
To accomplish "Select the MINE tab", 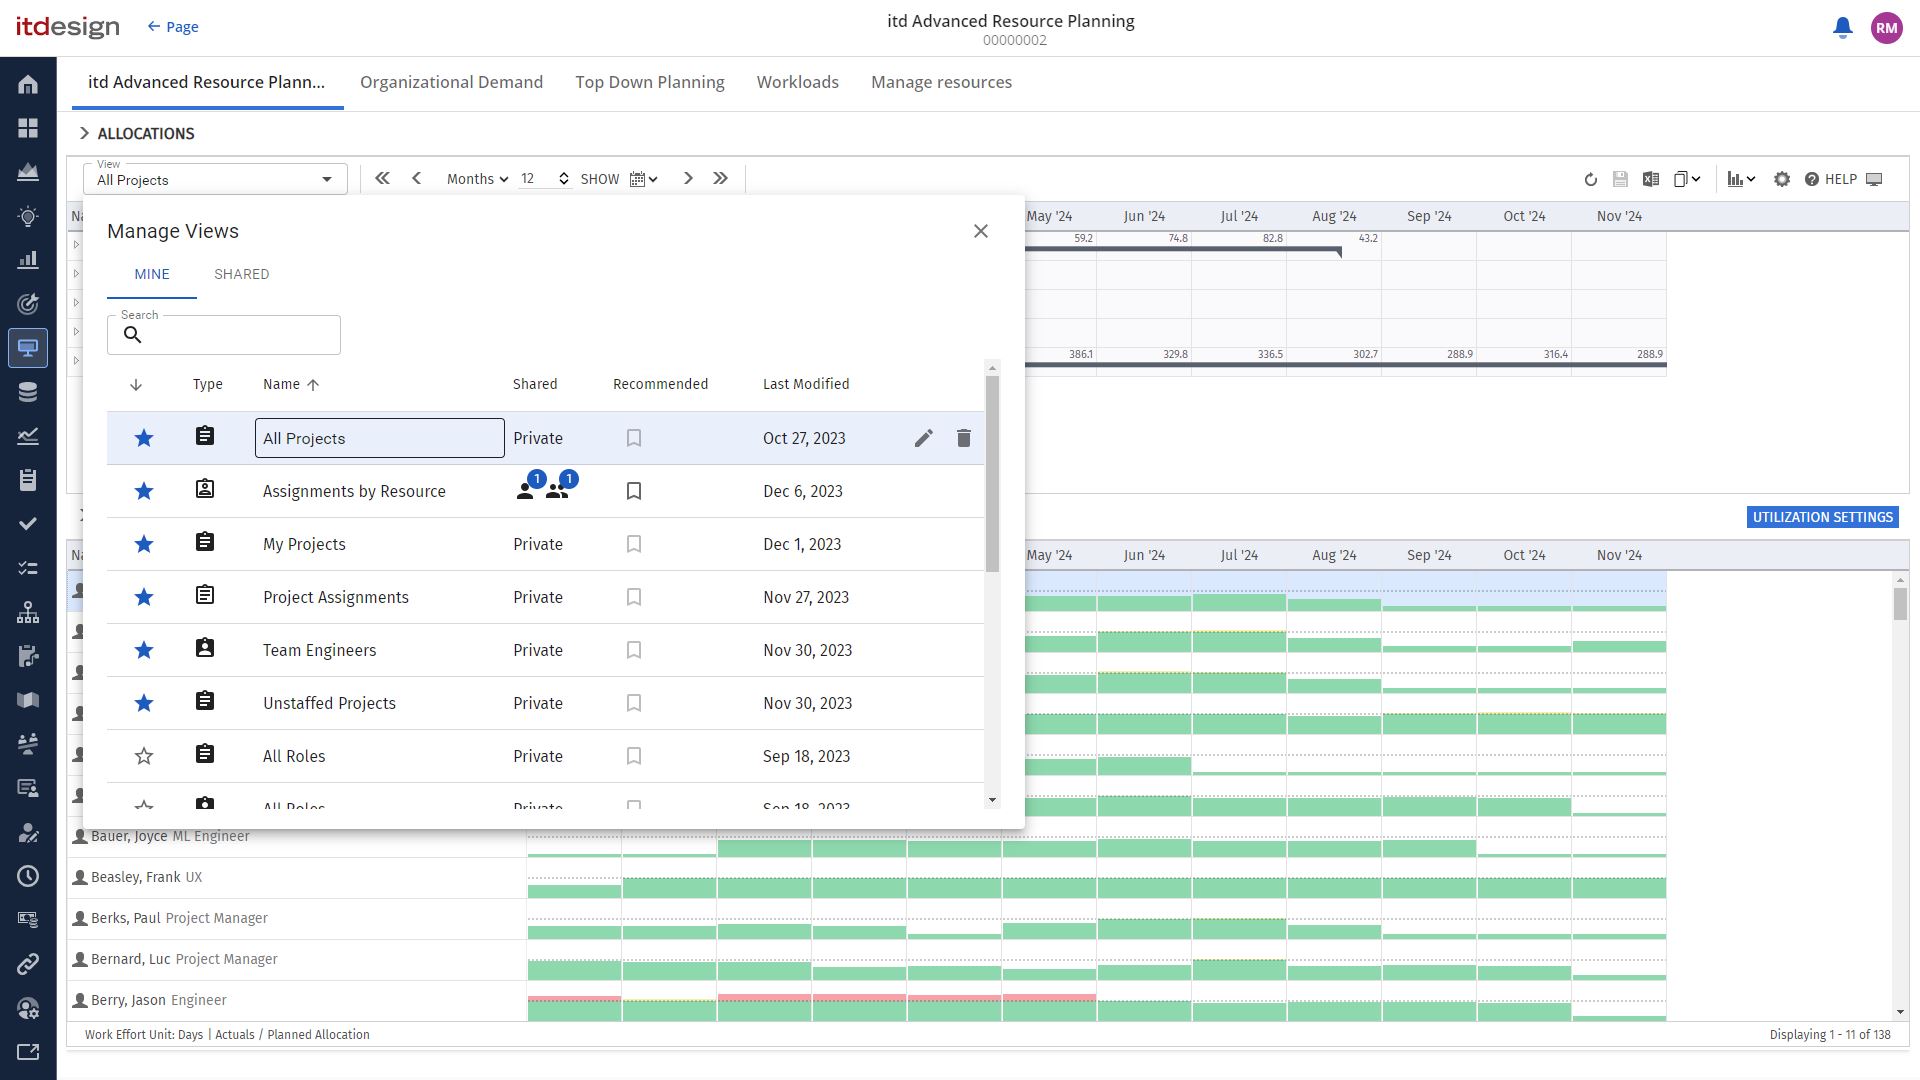I will 152,274.
